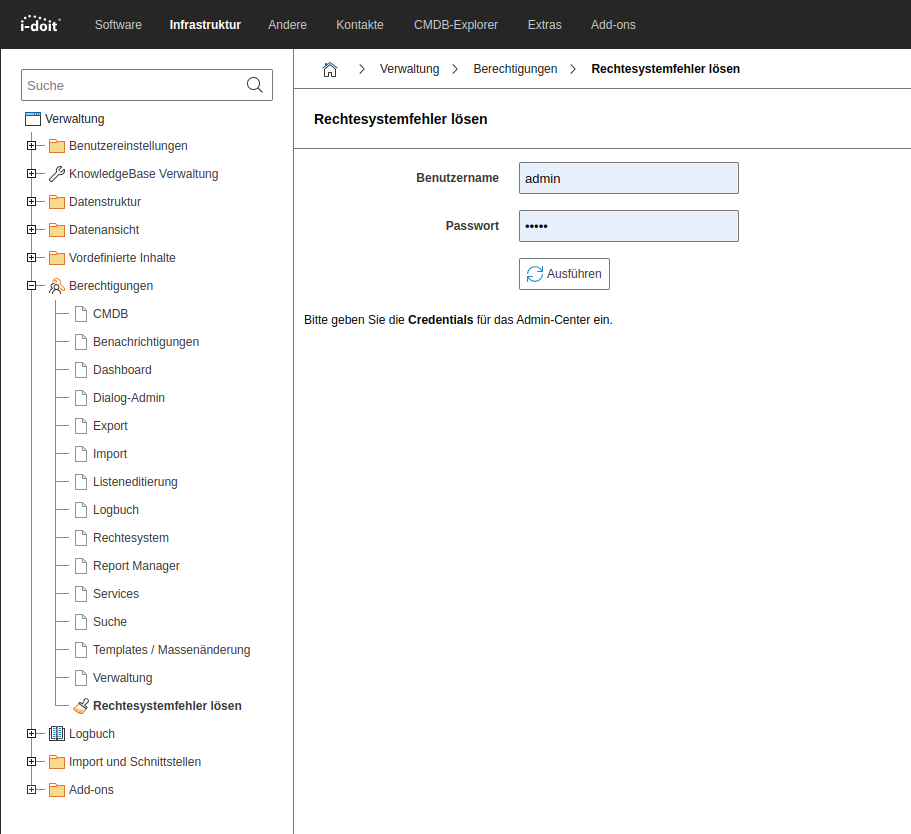911x834 pixels.
Task: Click the Verwaltung root window icon
Action: (33, 119)
